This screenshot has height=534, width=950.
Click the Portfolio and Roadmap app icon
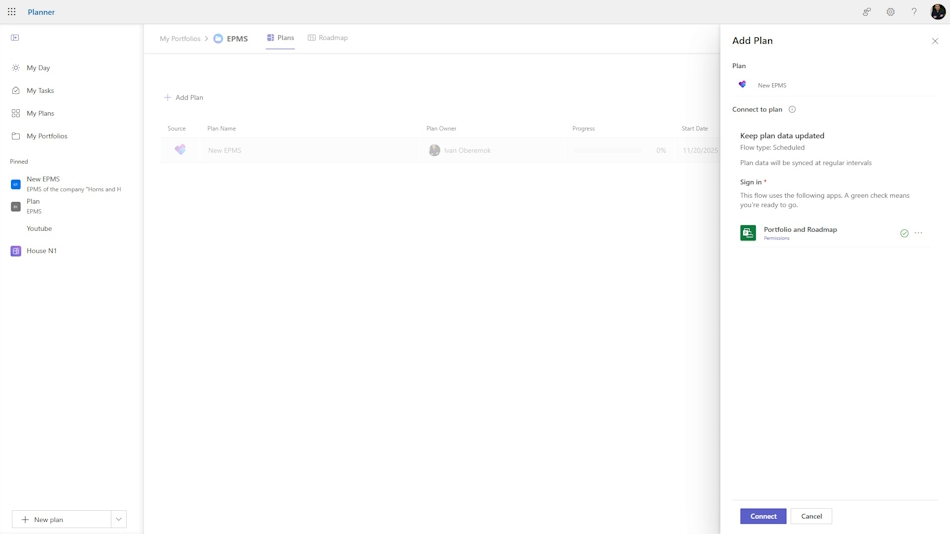pyautogui.click(x=748, y=233)
